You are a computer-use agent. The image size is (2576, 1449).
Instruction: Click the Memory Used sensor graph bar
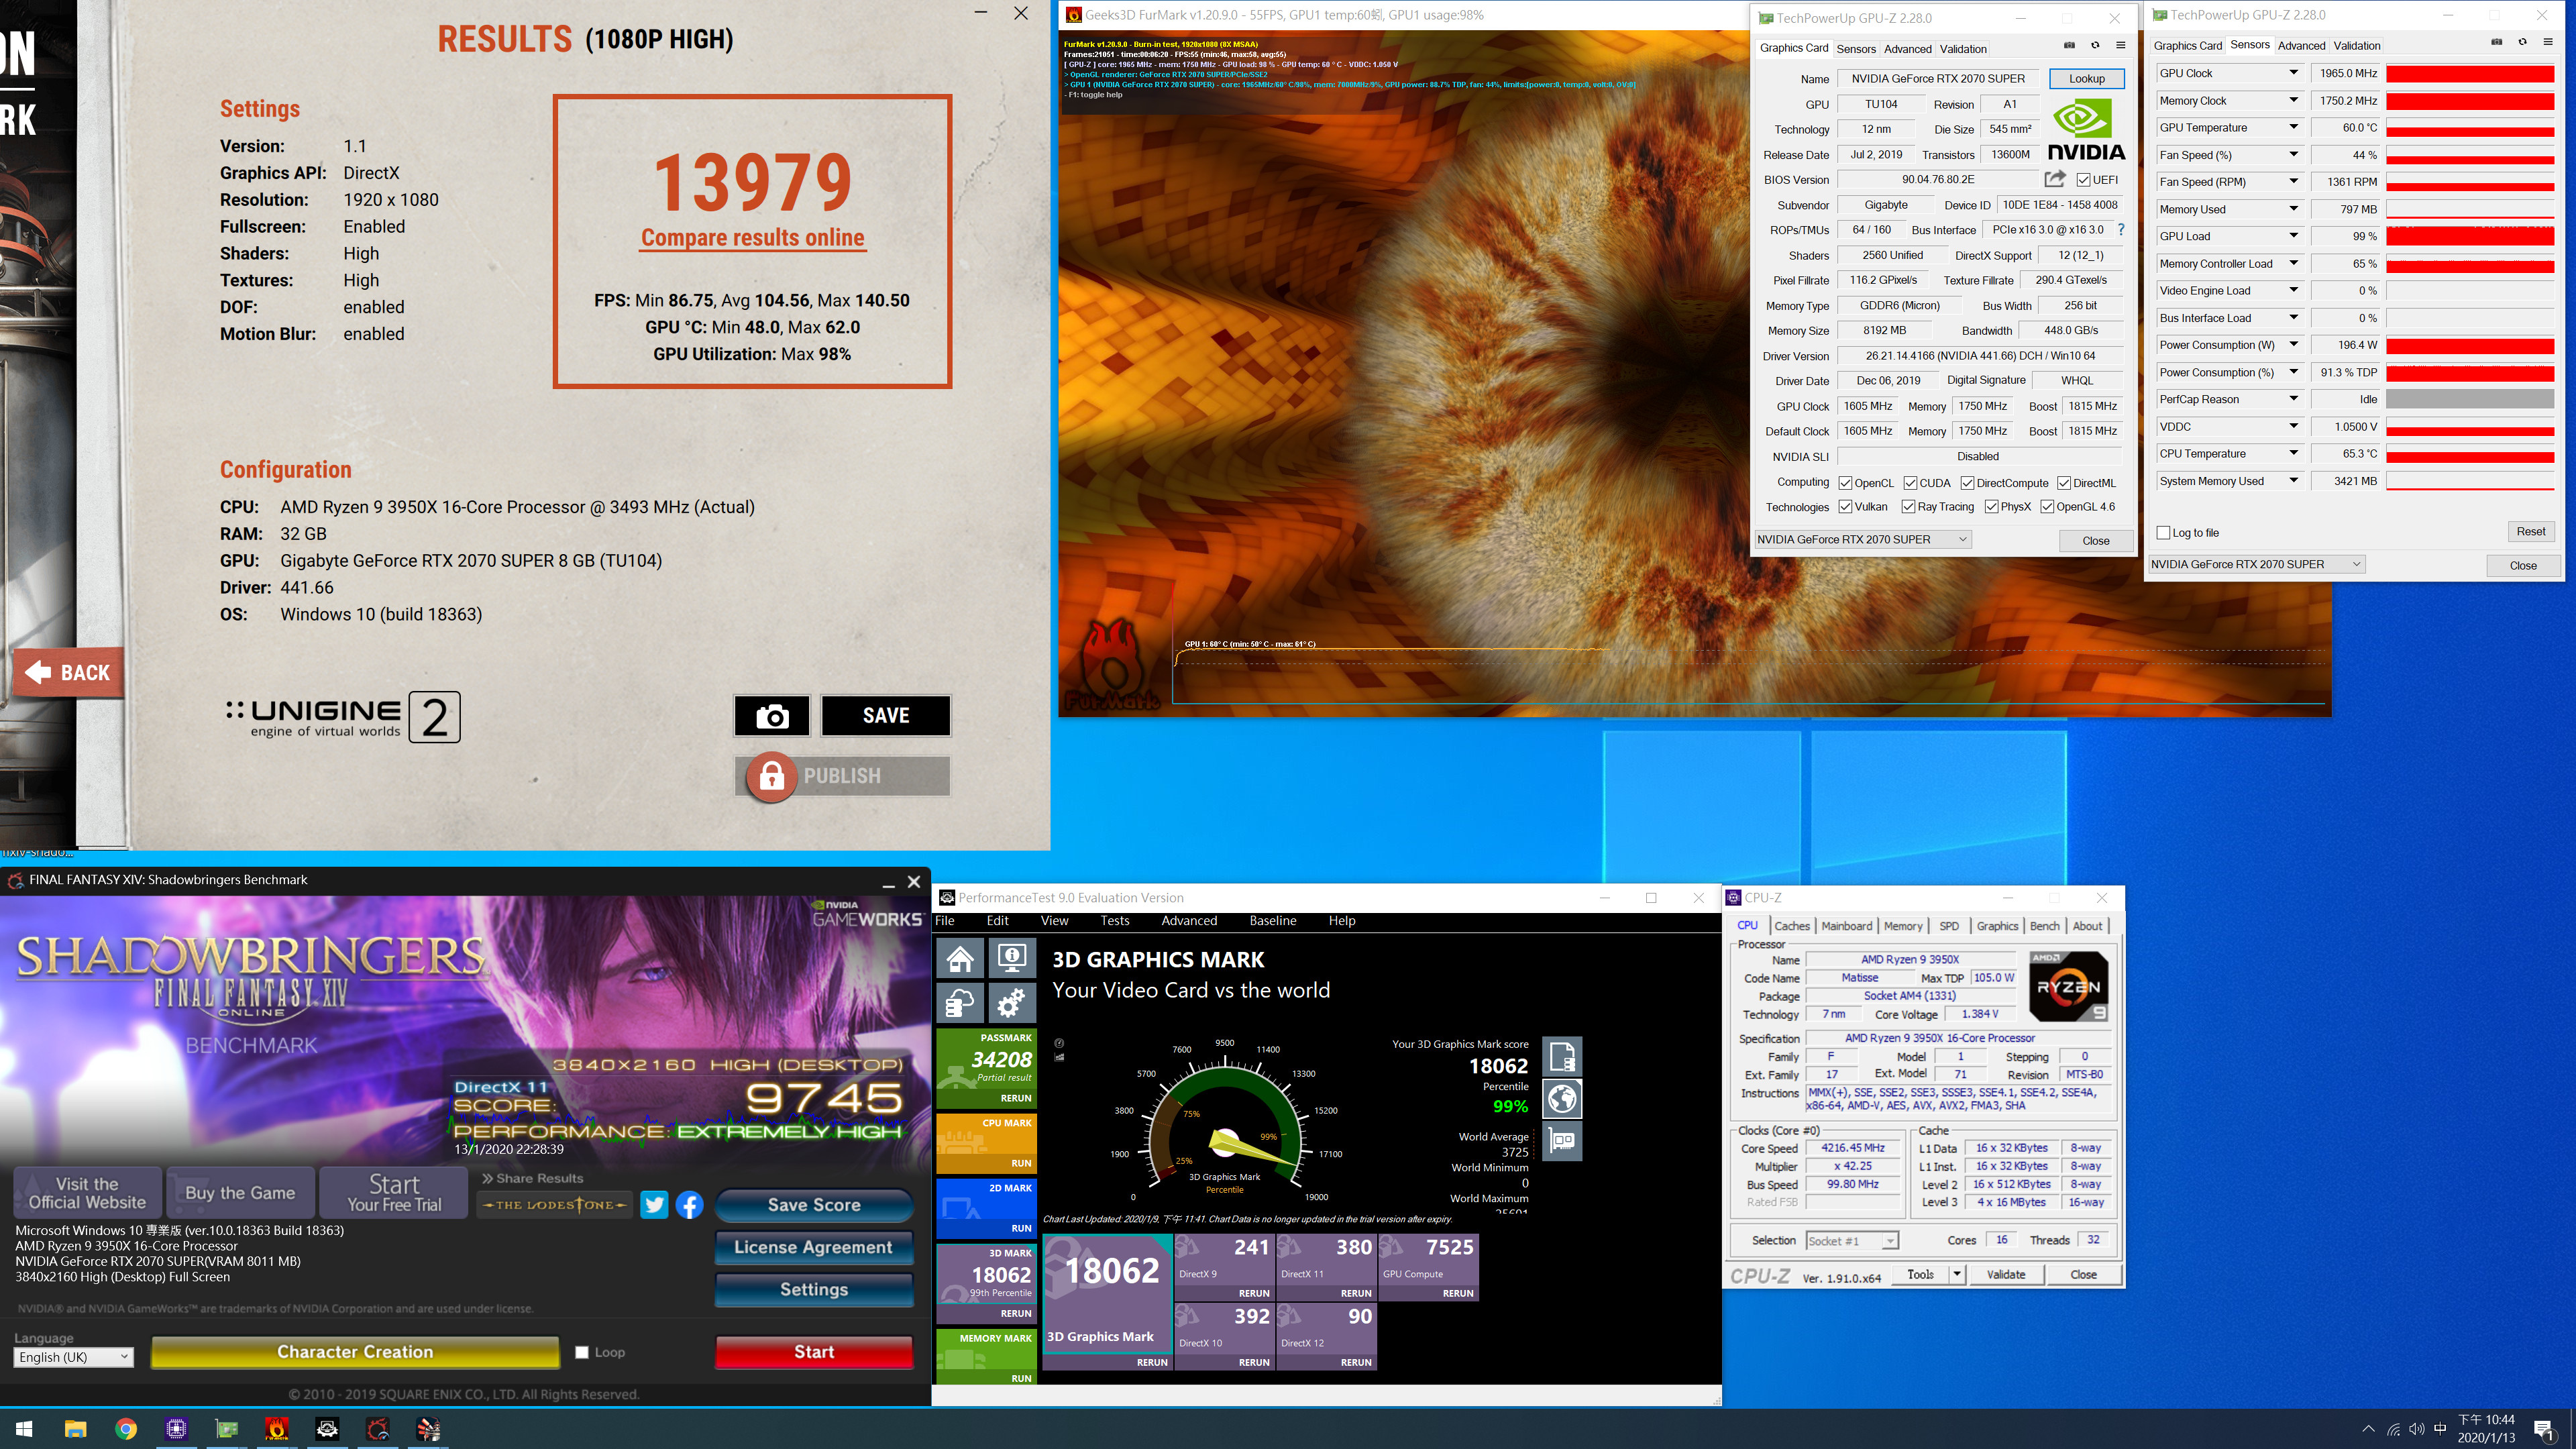click(2469, 209)
